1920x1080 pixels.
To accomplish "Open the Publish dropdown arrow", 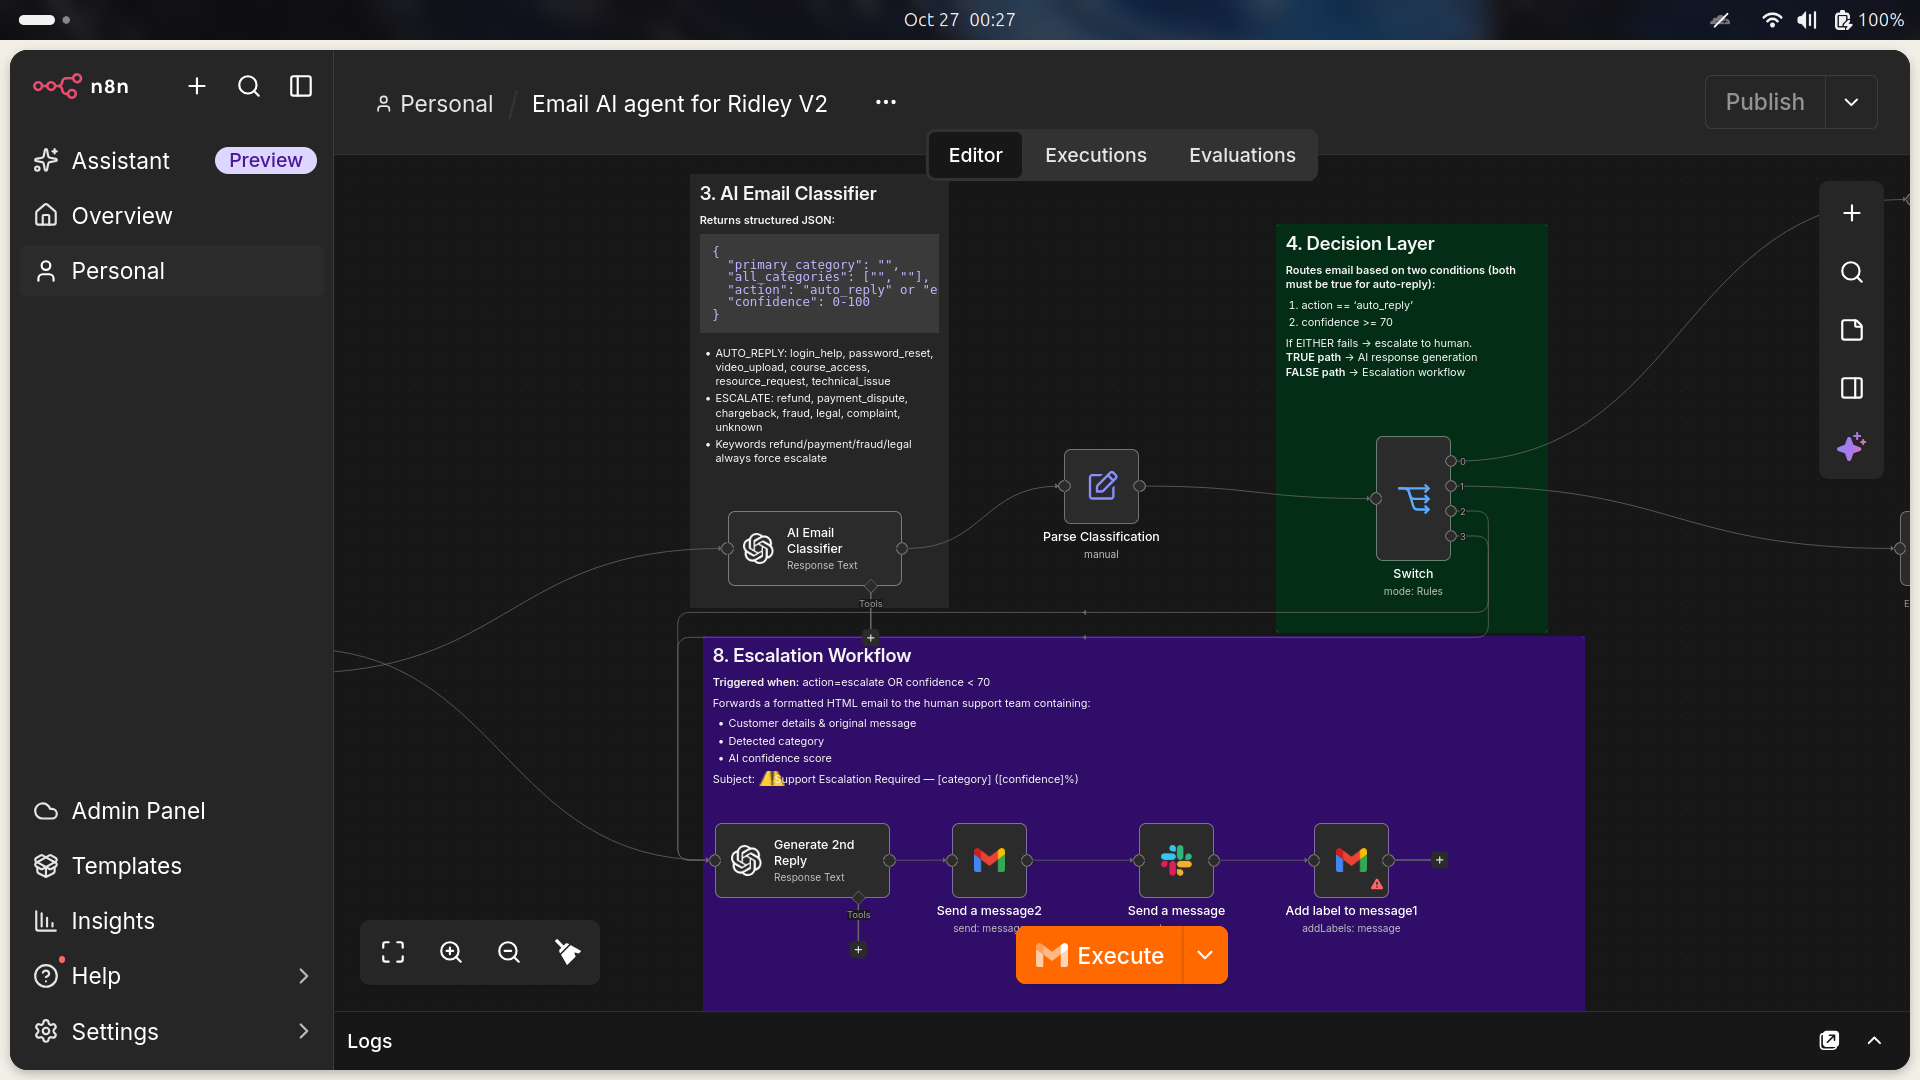I will 1851,102.
